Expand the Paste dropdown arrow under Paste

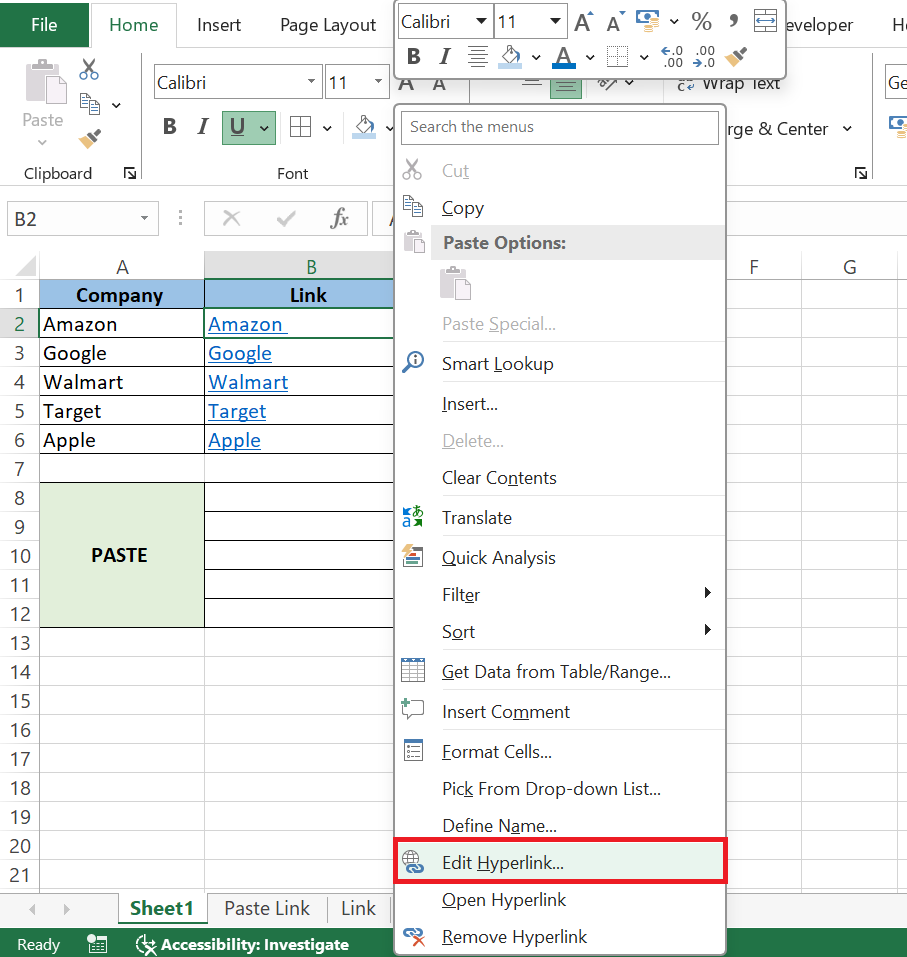pyautogui.click(x=42, y=142)
